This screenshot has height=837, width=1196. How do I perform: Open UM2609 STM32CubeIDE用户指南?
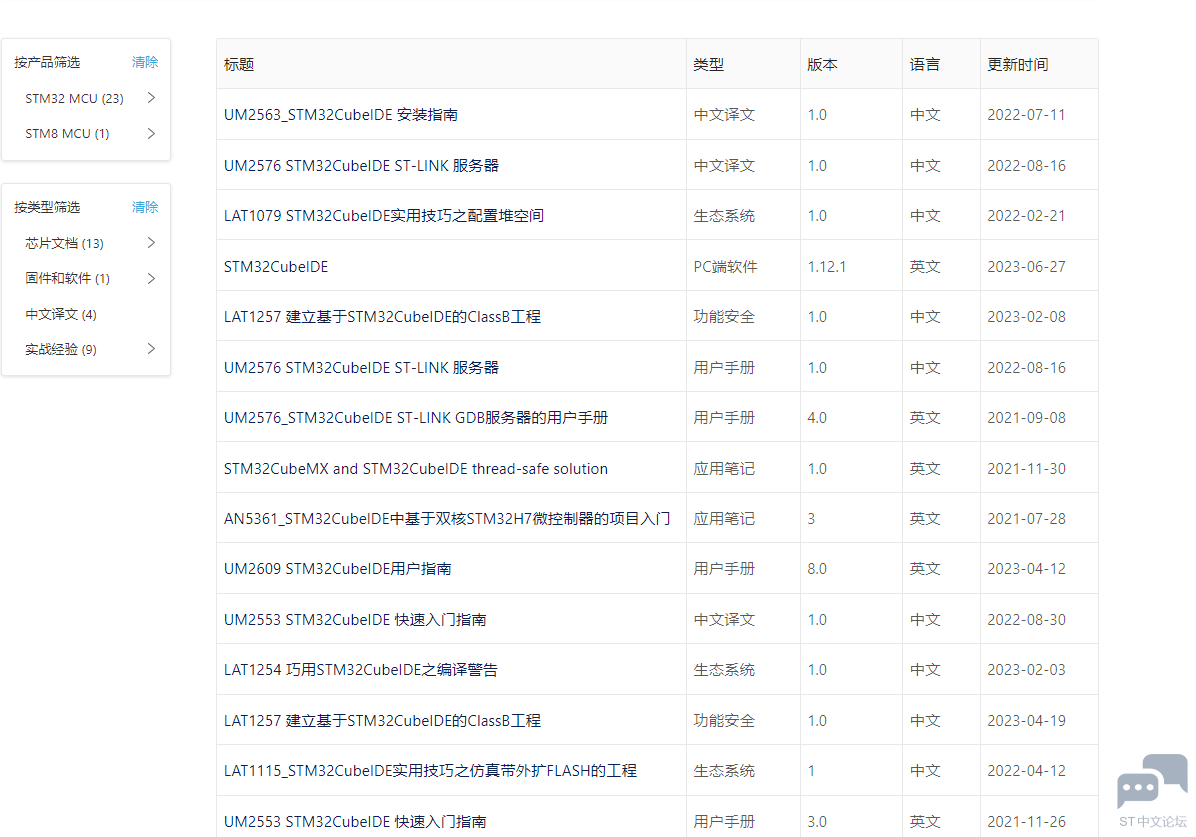337,569
